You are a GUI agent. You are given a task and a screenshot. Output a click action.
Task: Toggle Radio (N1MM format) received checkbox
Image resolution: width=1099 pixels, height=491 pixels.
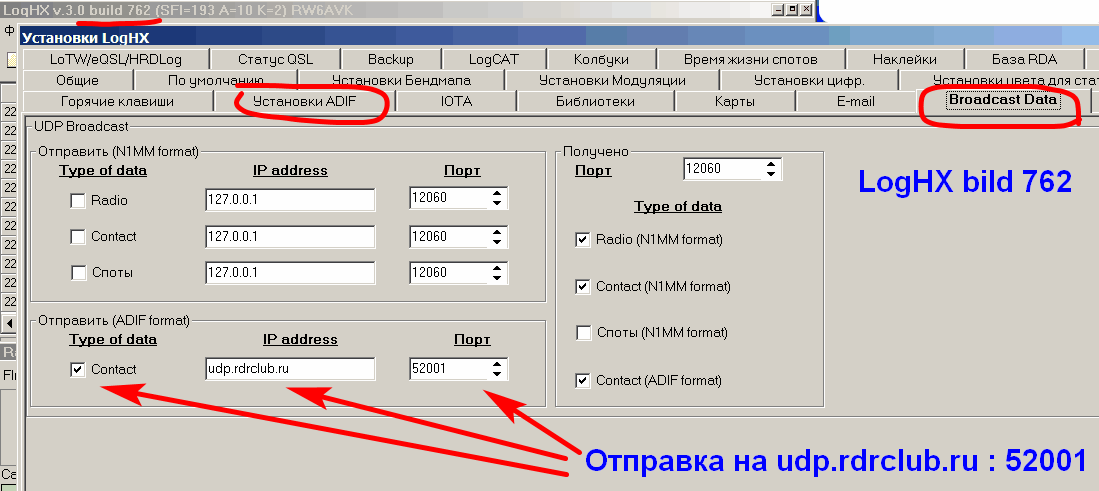click(x=583, y=240)
